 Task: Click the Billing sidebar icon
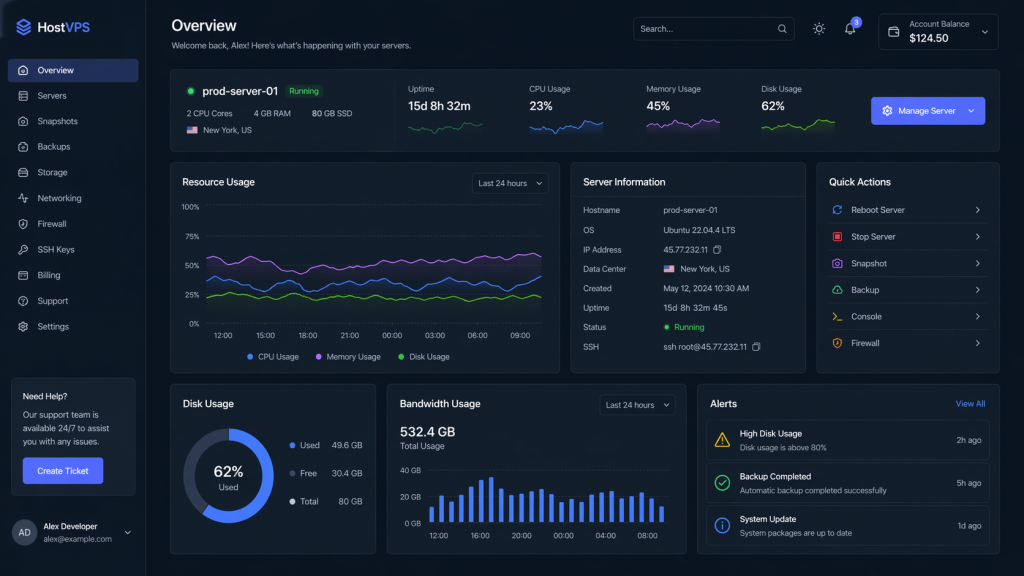pos(25,275)
